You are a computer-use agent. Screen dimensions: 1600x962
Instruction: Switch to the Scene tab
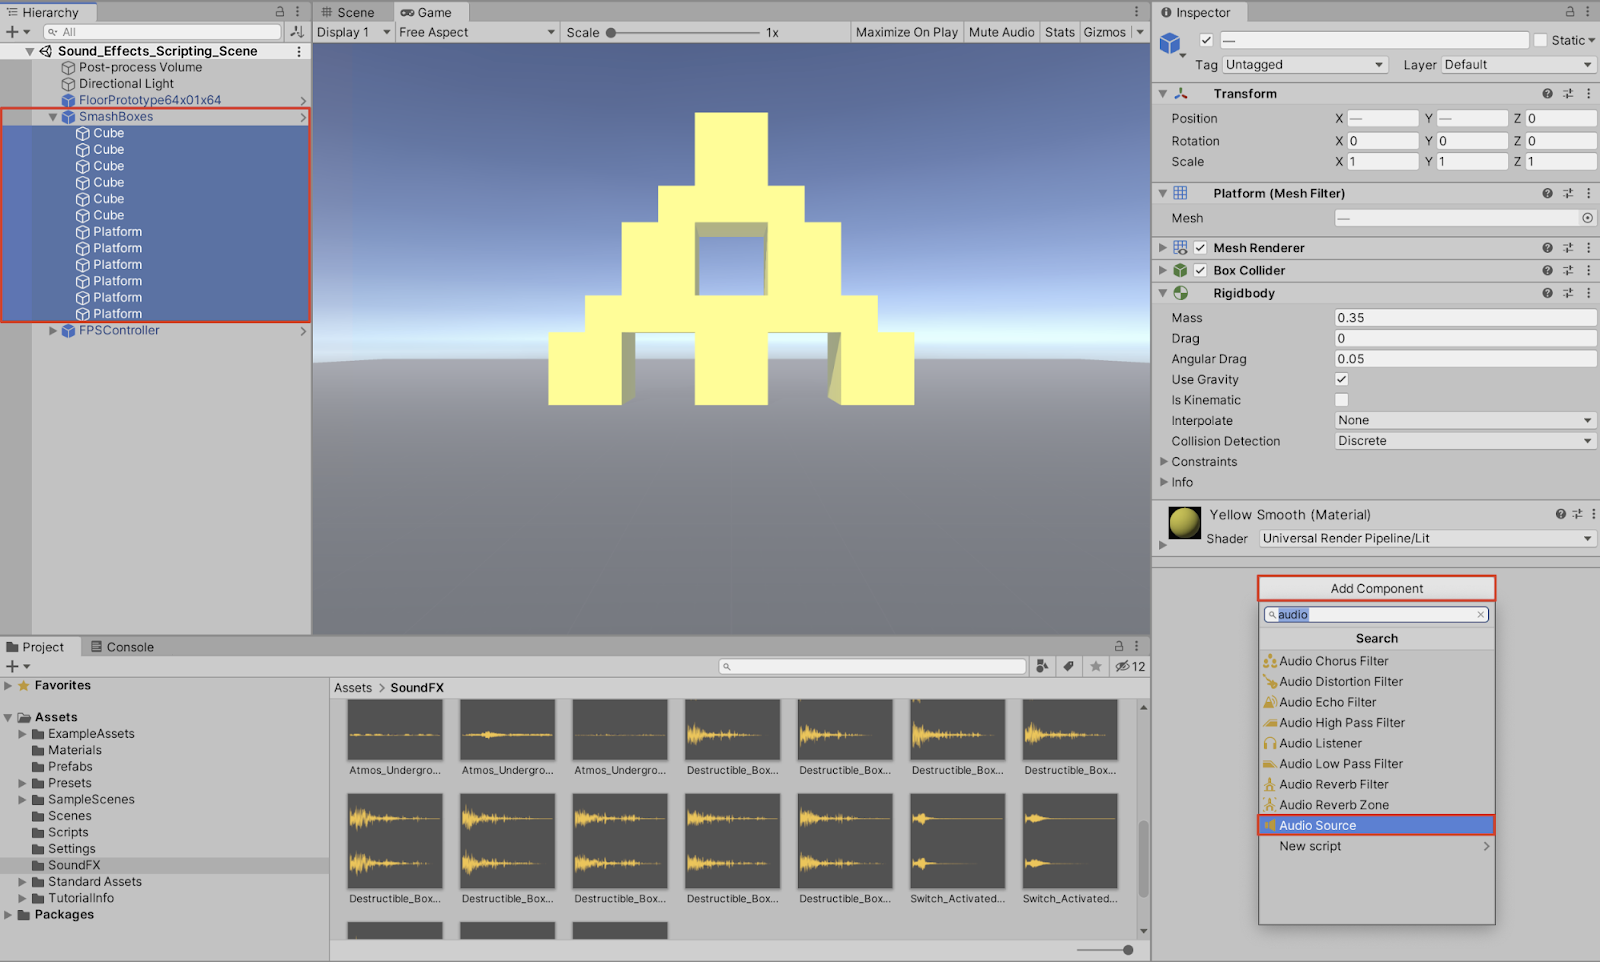348,13
